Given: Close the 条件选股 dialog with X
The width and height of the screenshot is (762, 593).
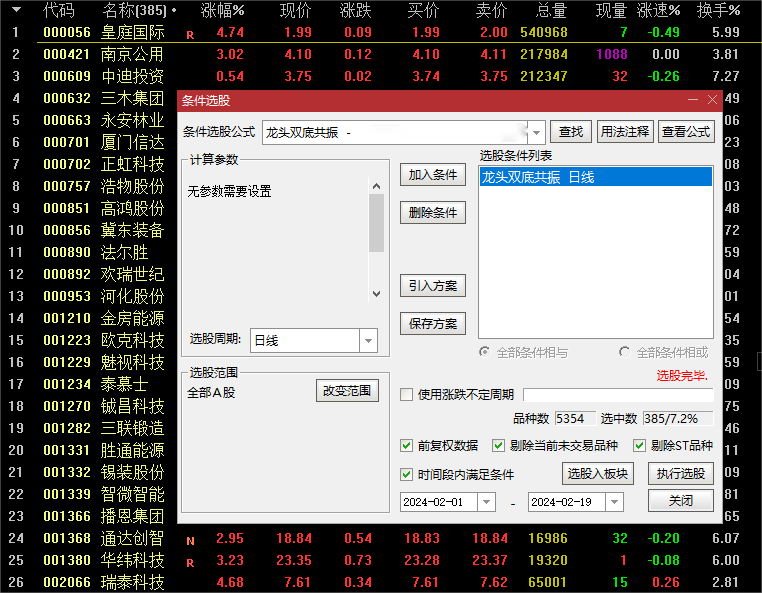Looking at the screenshot, I should (712, 100).
